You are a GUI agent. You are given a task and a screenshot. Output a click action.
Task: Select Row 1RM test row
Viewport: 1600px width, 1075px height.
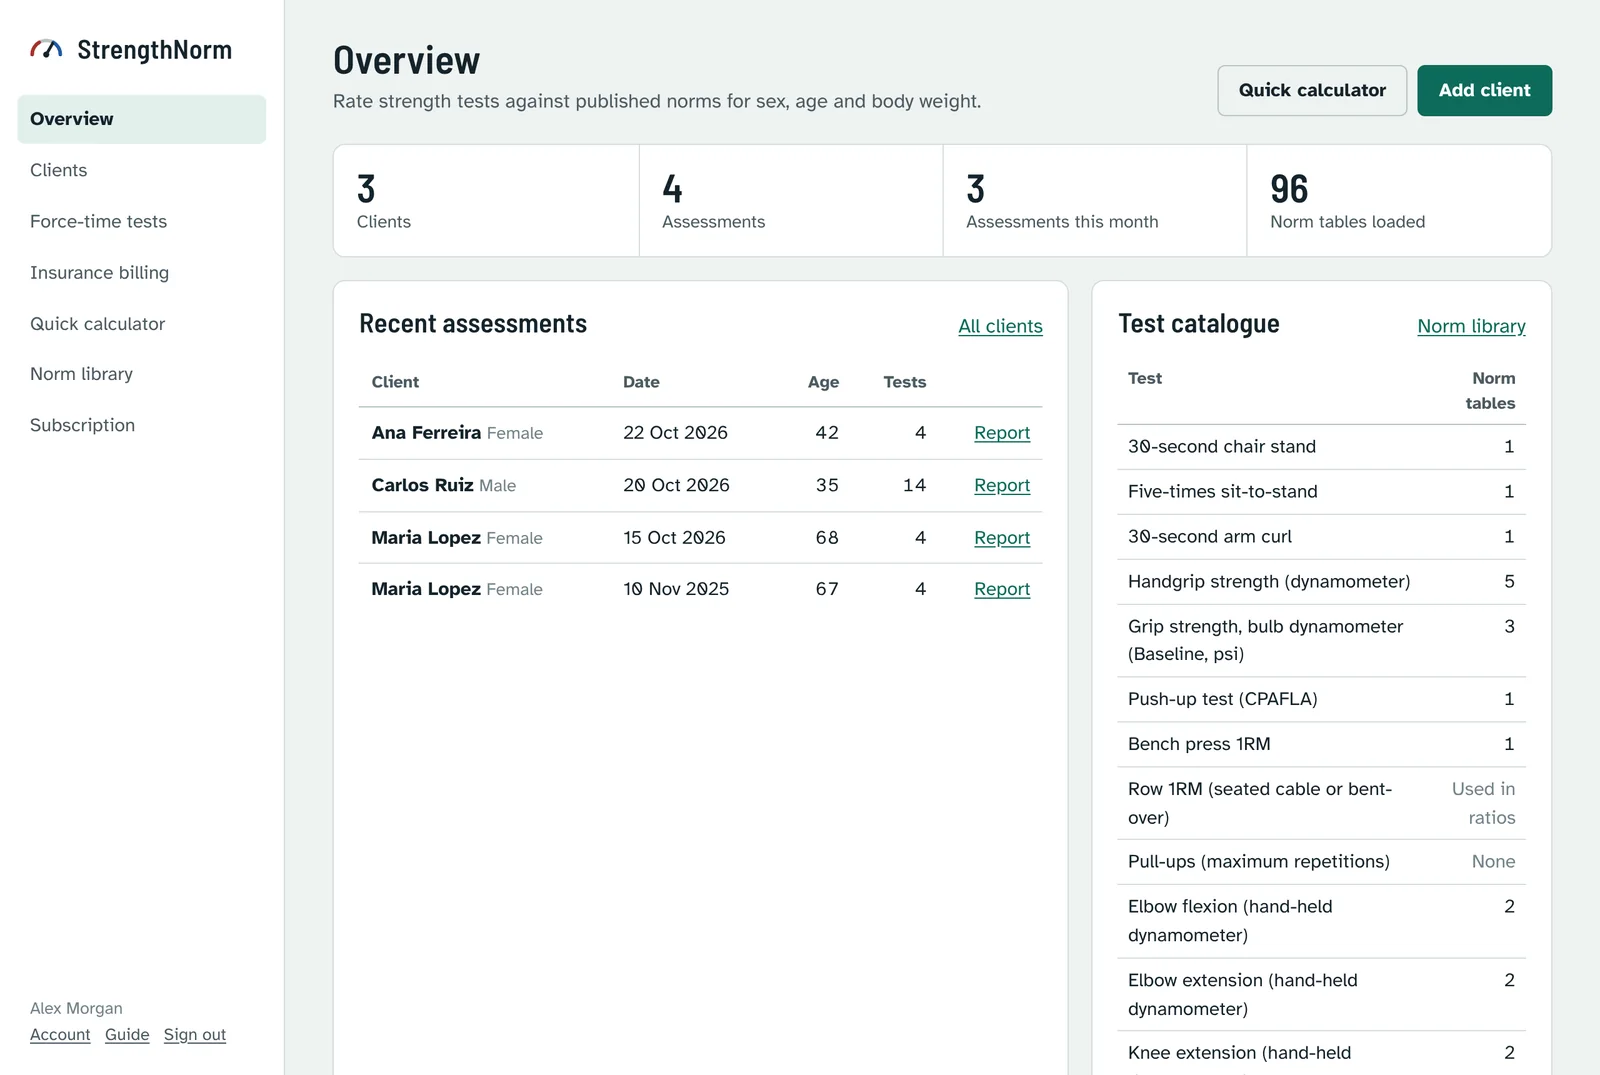point(1321,803)
